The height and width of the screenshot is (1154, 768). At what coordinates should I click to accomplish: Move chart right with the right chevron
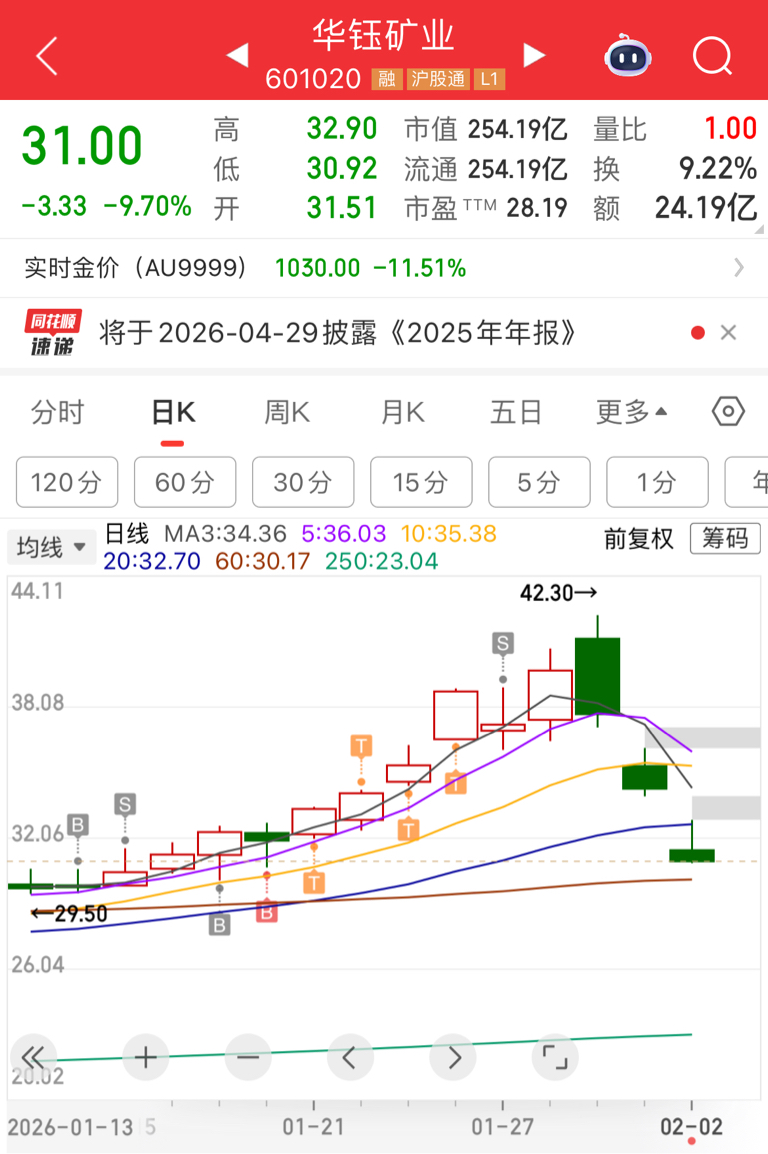[453, 1058]
